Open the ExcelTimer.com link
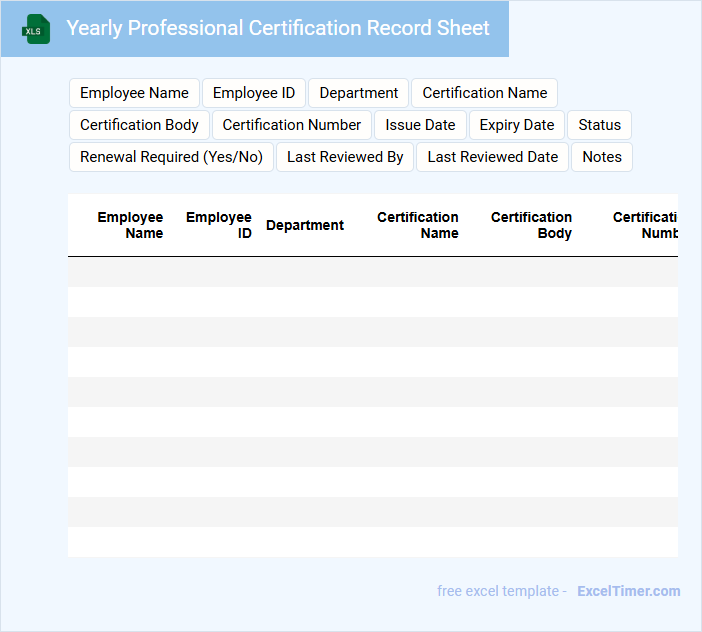The width and height of the screenshot is (702, 632). [628, 591]
